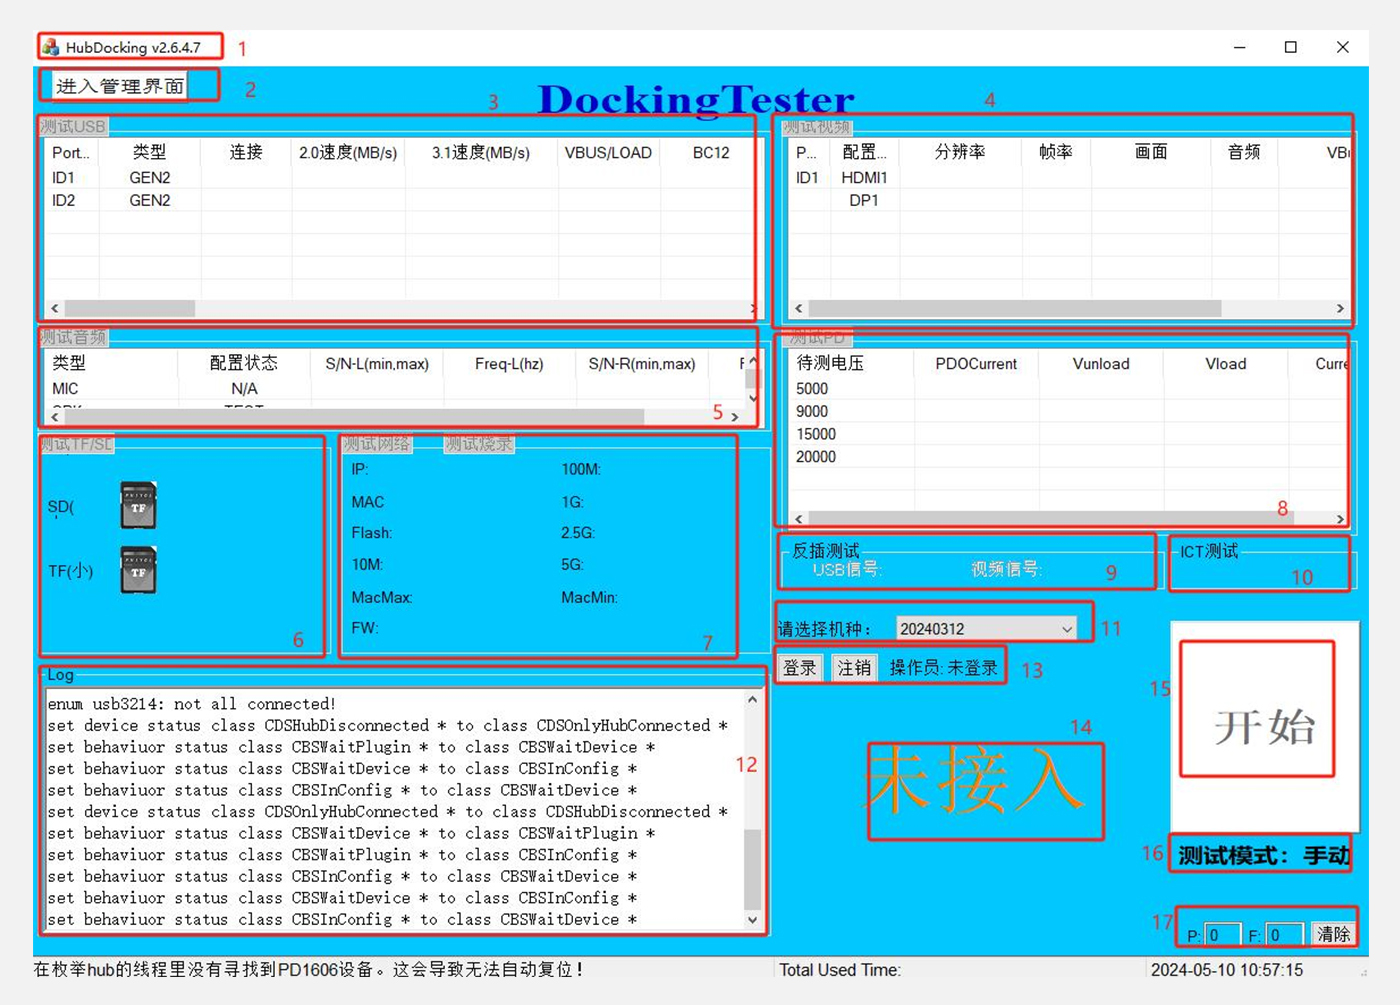Switch to the 测试网络 tab

tap(377, 443)
